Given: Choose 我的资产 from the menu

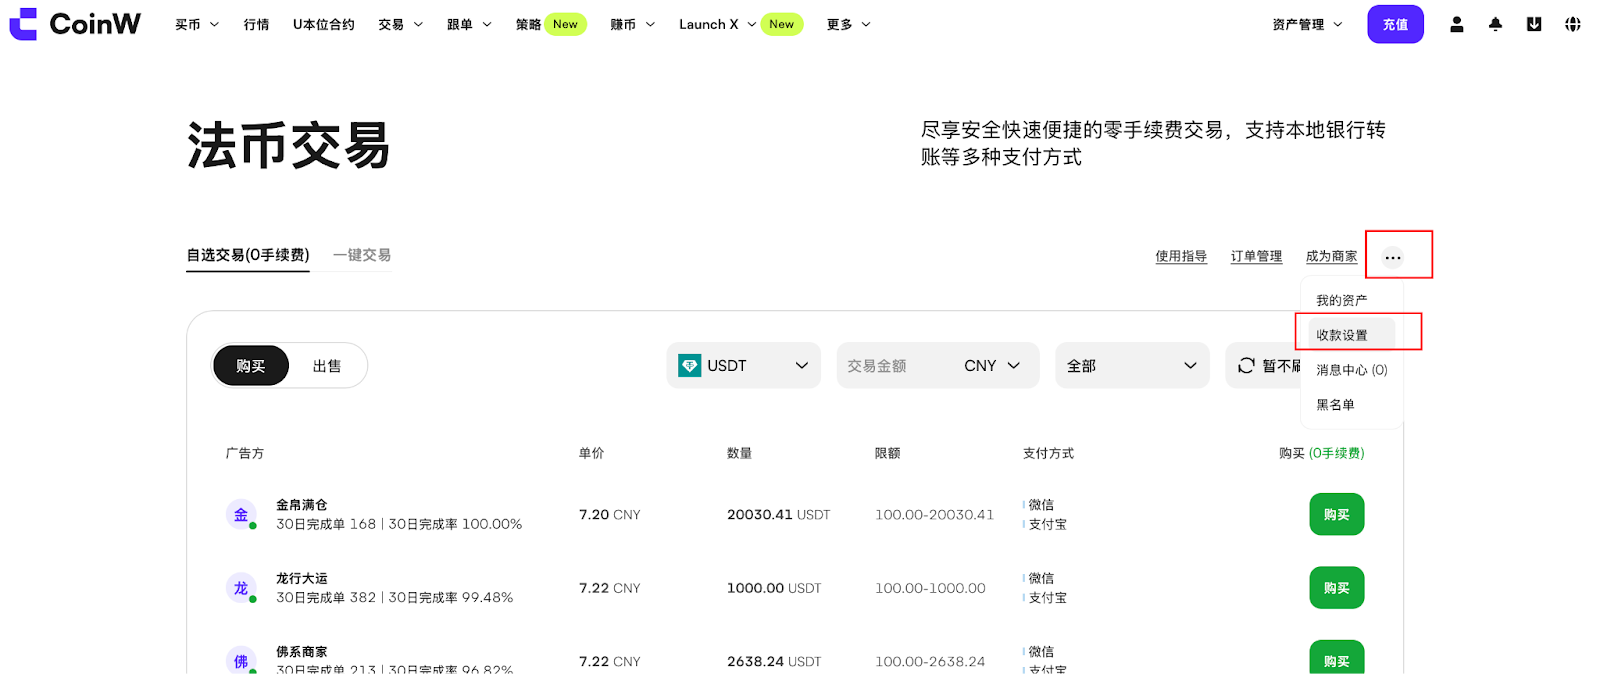Looking at the screenshot, I should 1342,300.
